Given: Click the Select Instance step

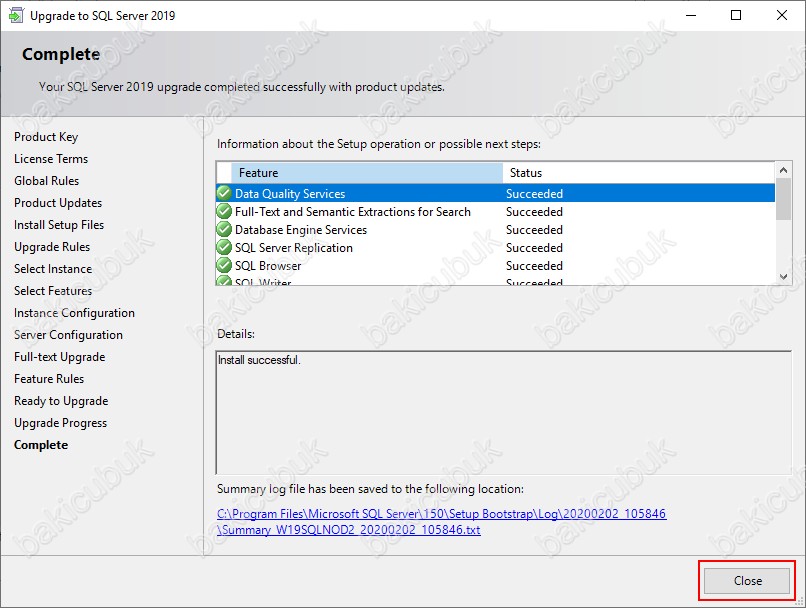Looking at the screenshot, I should pos(53,269).
